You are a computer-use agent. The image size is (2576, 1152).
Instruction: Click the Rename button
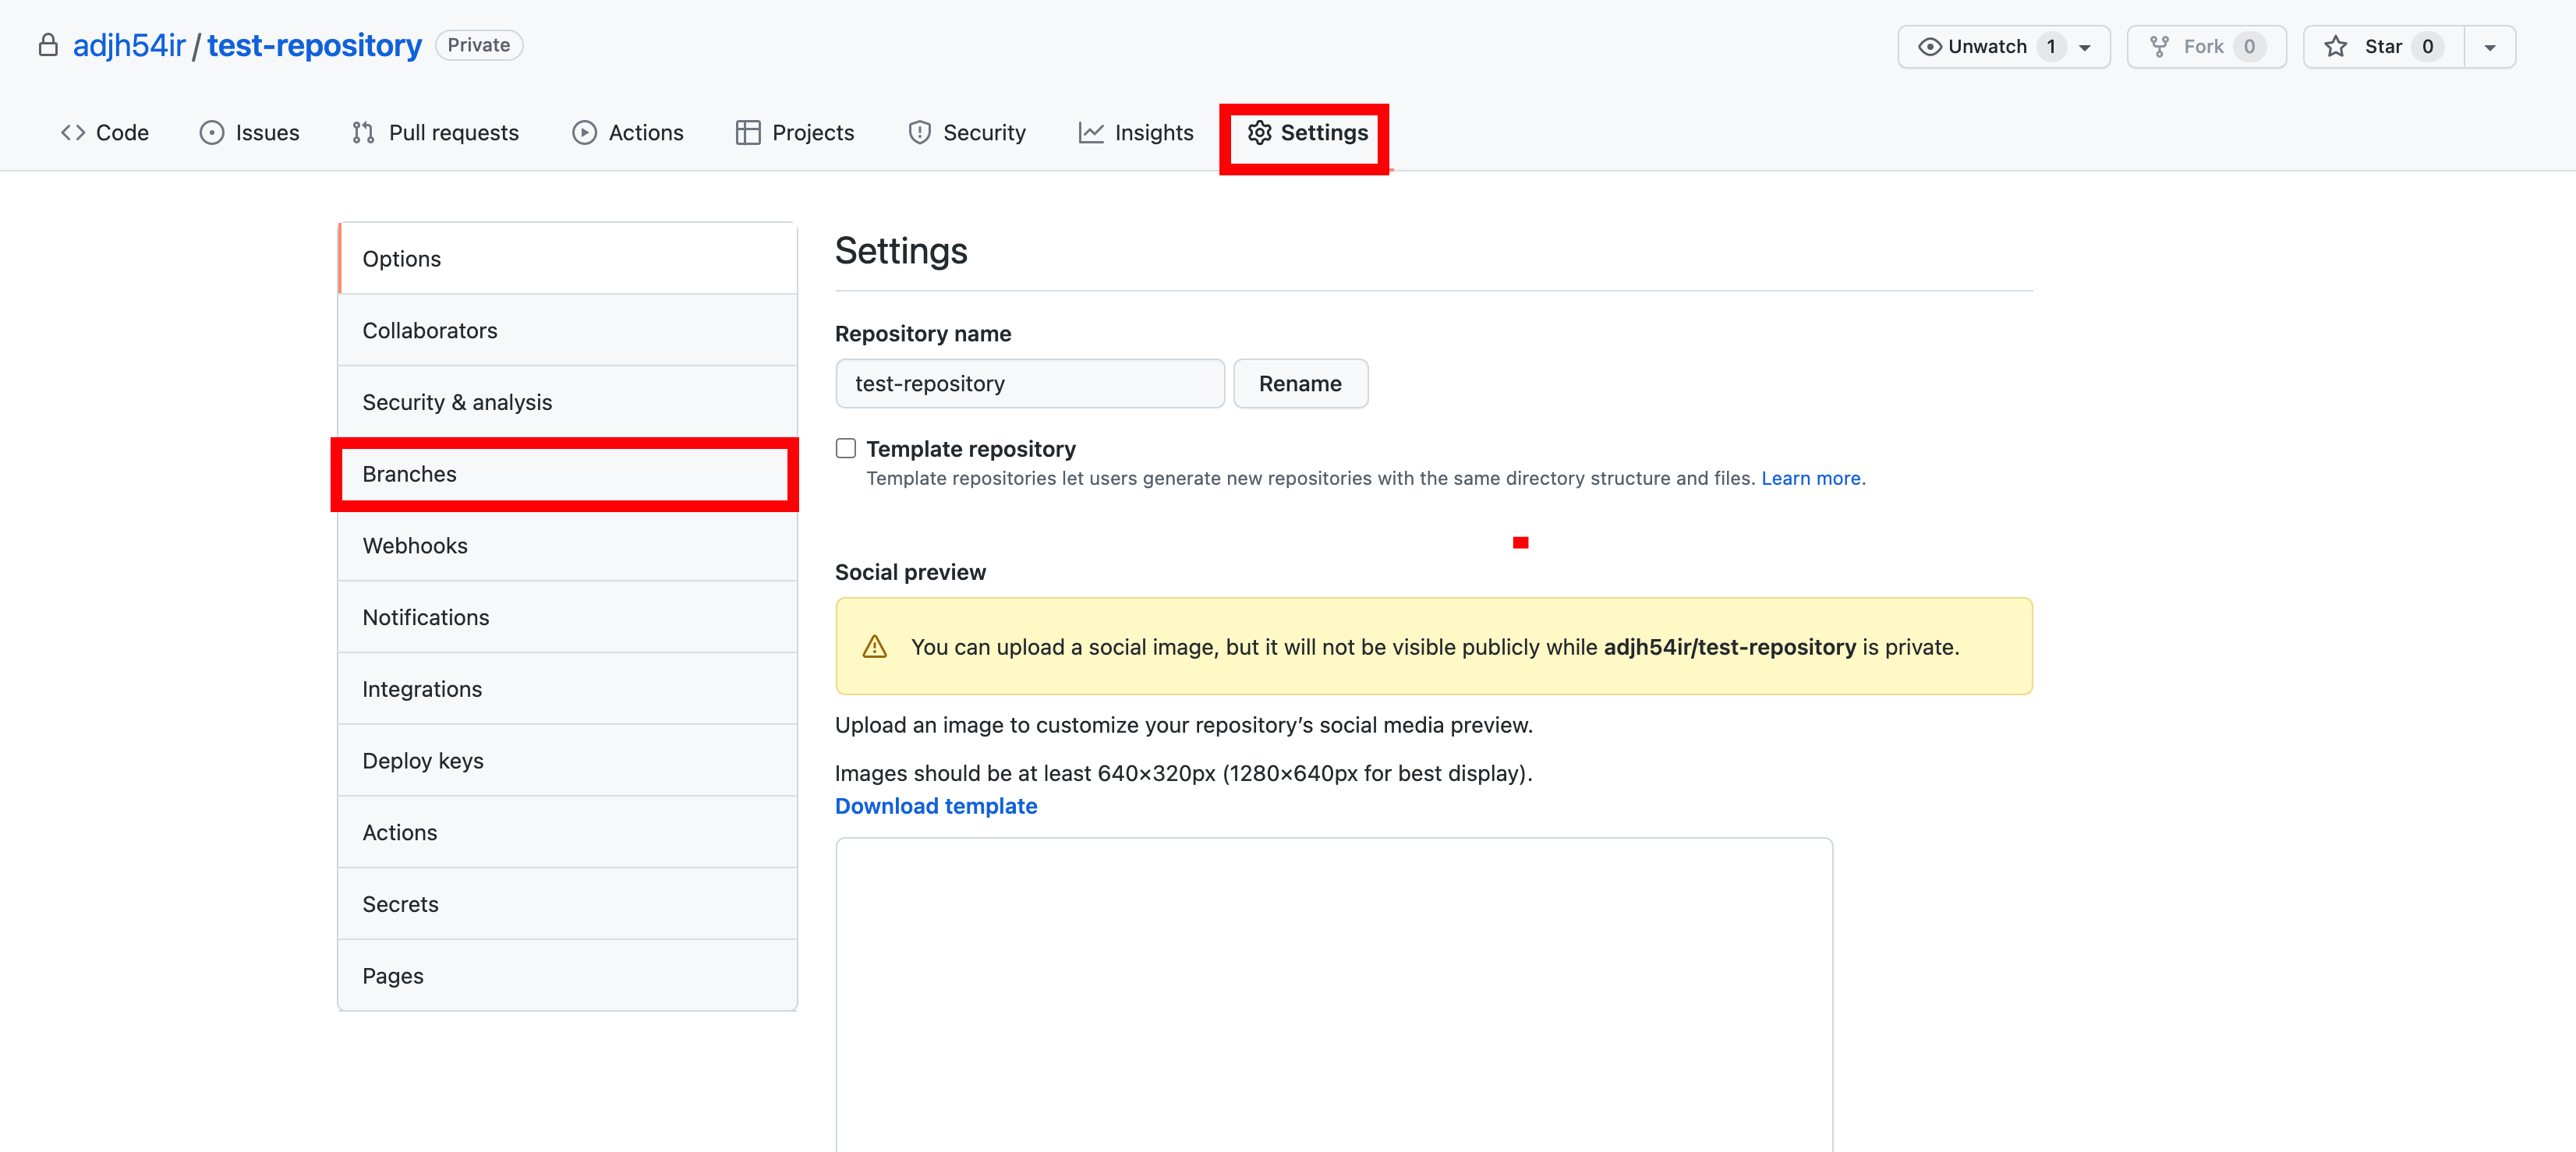[1300, 384]
